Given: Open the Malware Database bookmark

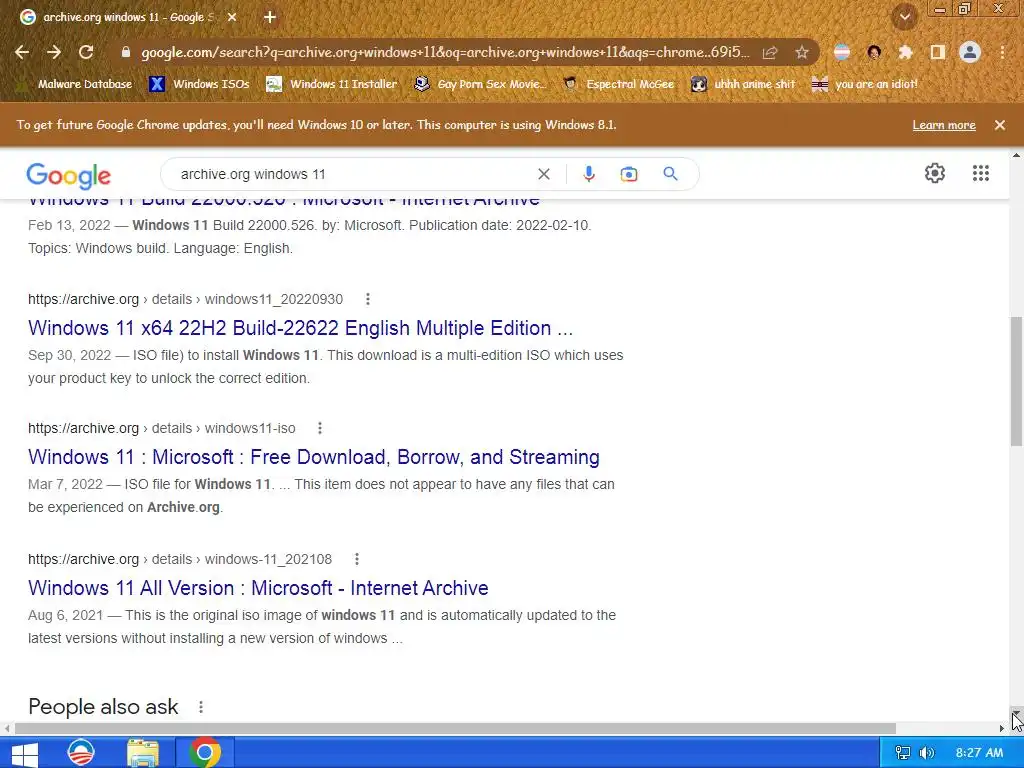Looking at the screenshot, I should click(73, 84).
